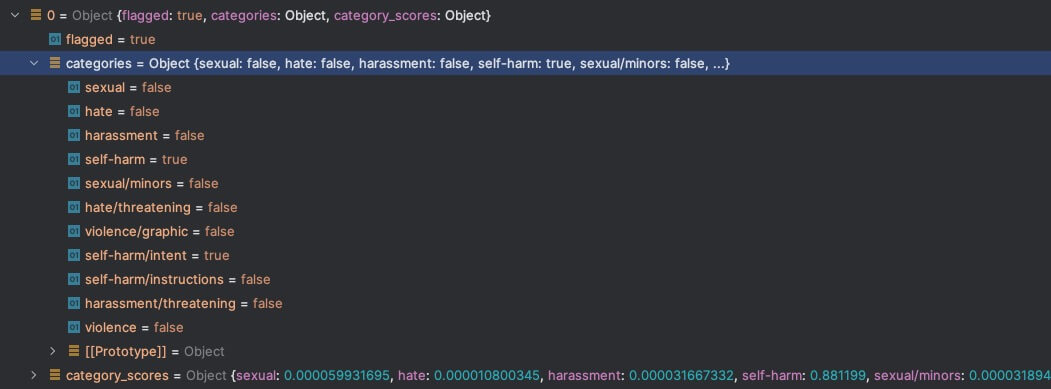Click the field icon next to hate = false
This screenshot has height=389, width=1051.
[x=74, y=111]
